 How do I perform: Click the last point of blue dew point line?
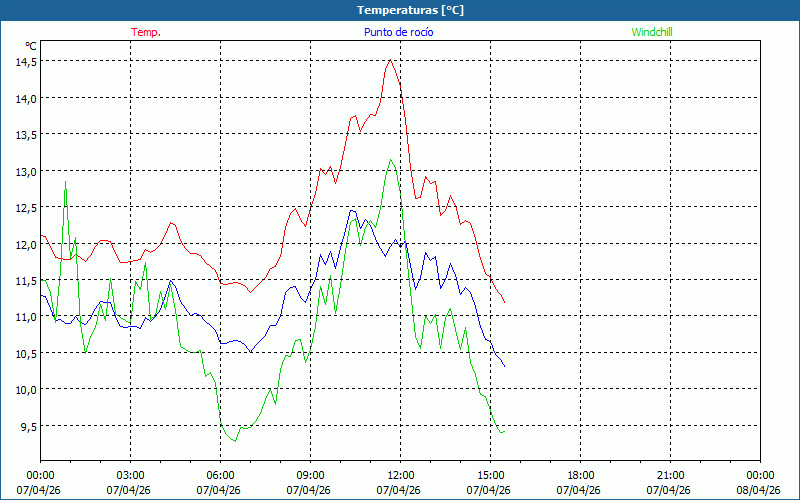pos(505,367)
